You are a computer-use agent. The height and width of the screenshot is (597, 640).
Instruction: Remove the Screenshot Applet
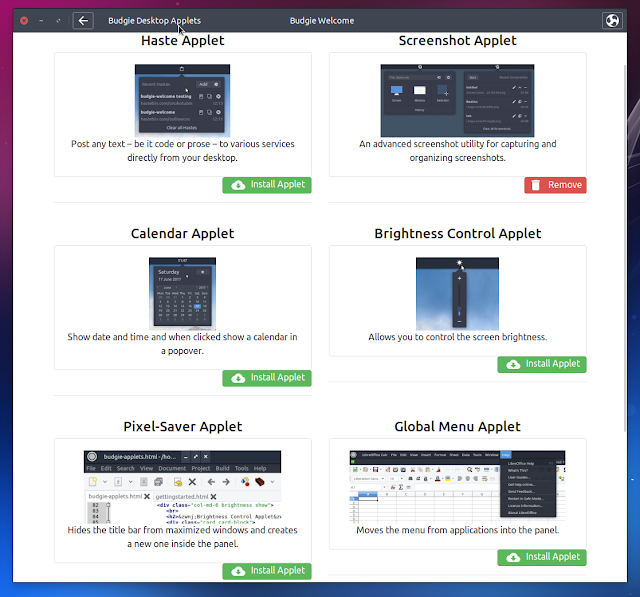[556, 185]
